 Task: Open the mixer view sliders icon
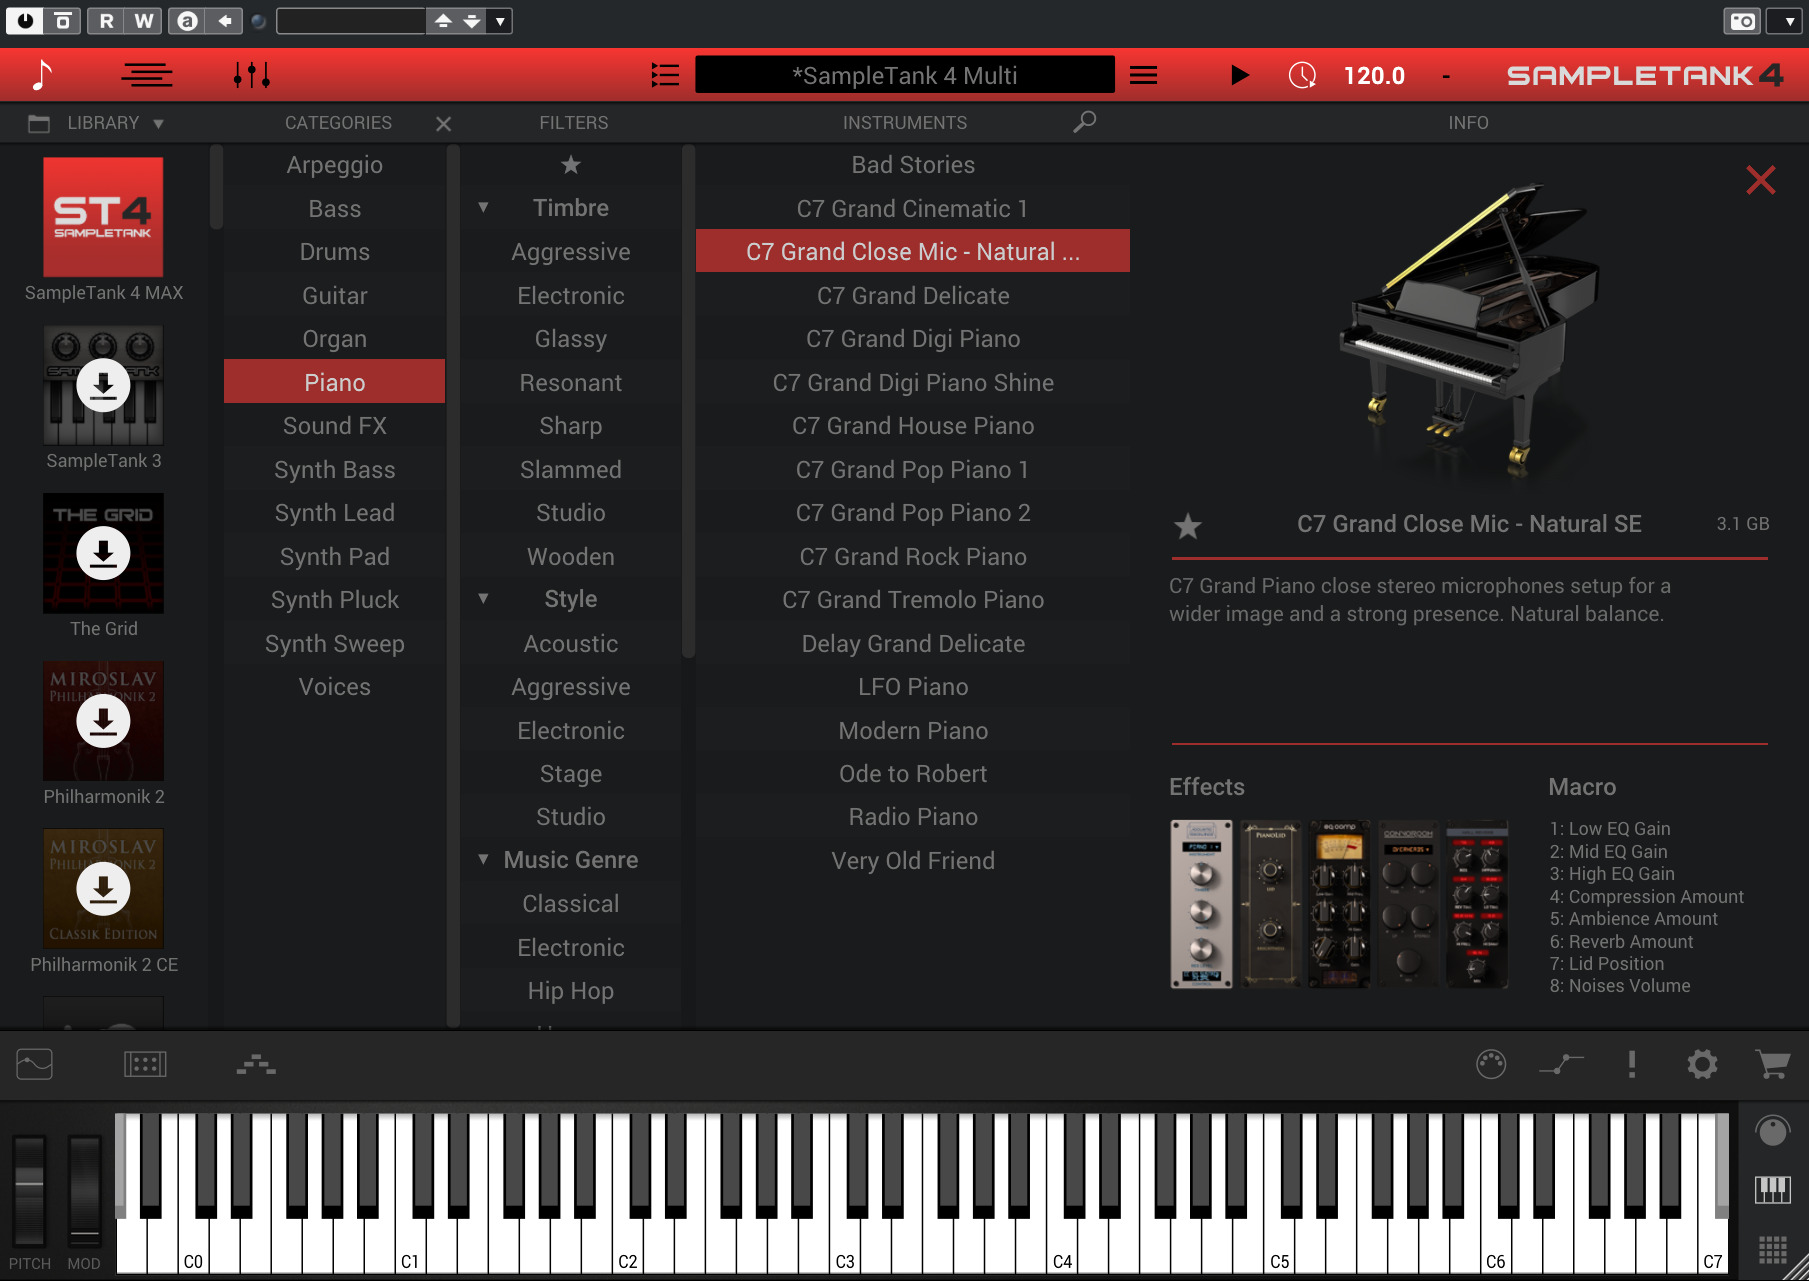(252, 75)
